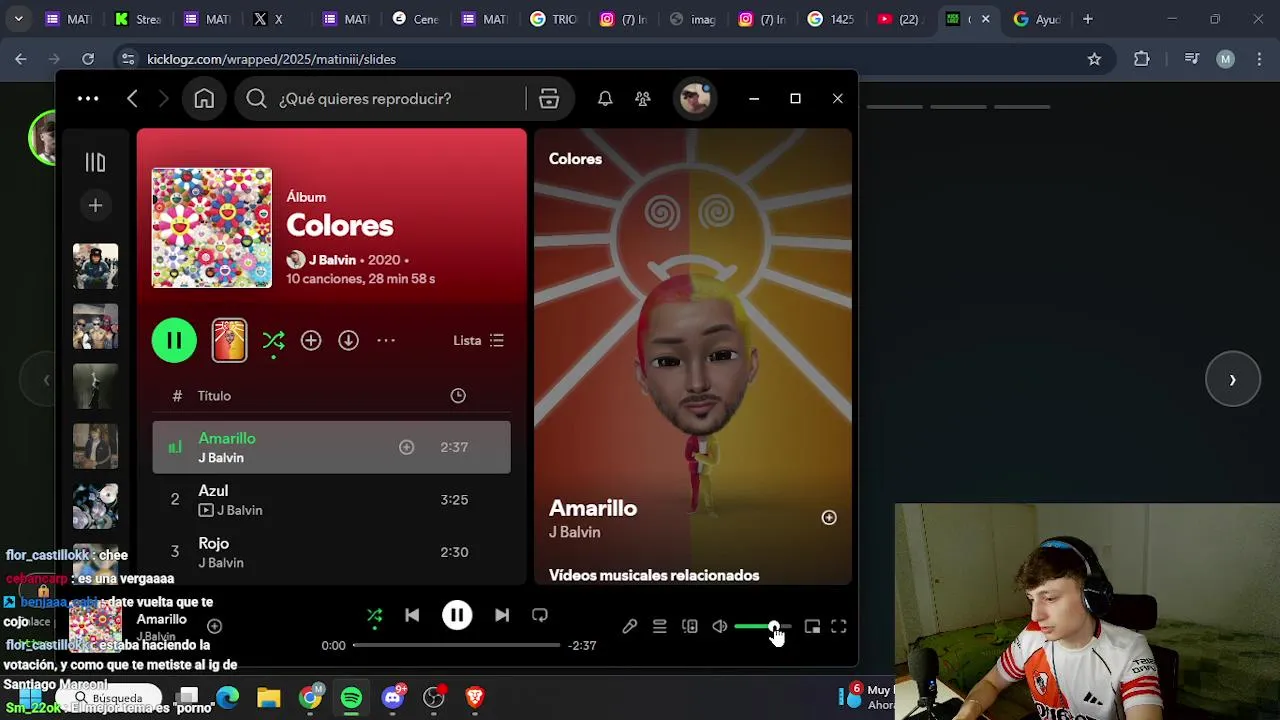The width and height of the screenshot is (1280, 720).
Task: Download the Colores album
Action: (348, 340)
